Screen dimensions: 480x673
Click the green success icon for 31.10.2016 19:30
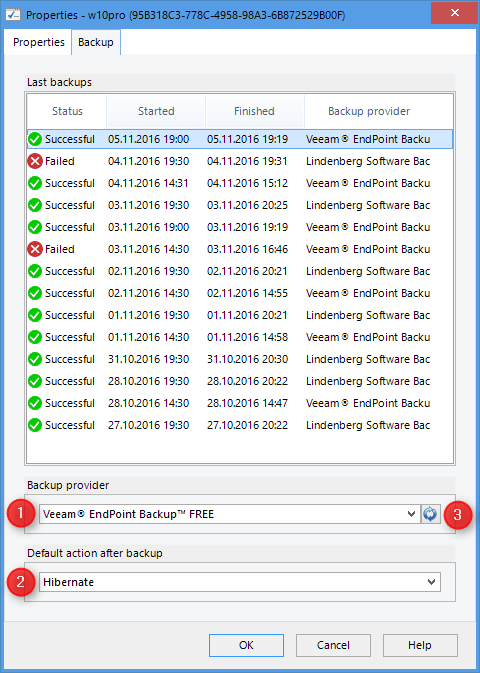(x=35, y=359)
